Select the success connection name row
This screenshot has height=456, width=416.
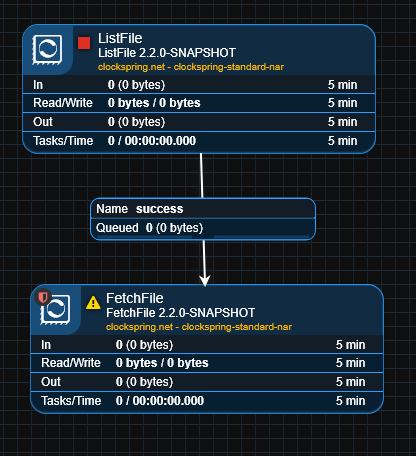[203, 209]
